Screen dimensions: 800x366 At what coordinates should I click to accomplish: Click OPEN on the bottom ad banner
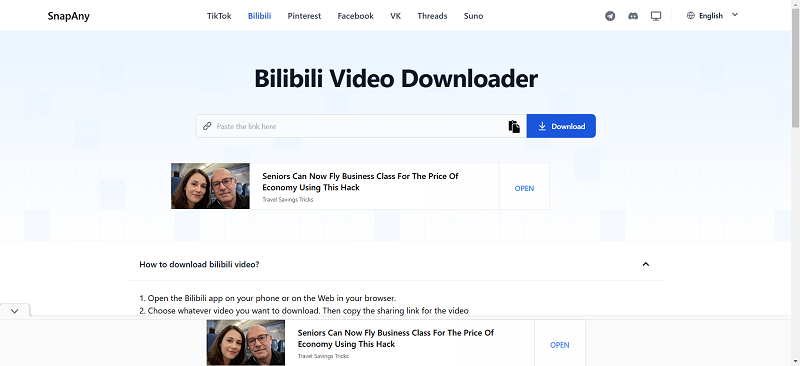[x=560, y=345]
